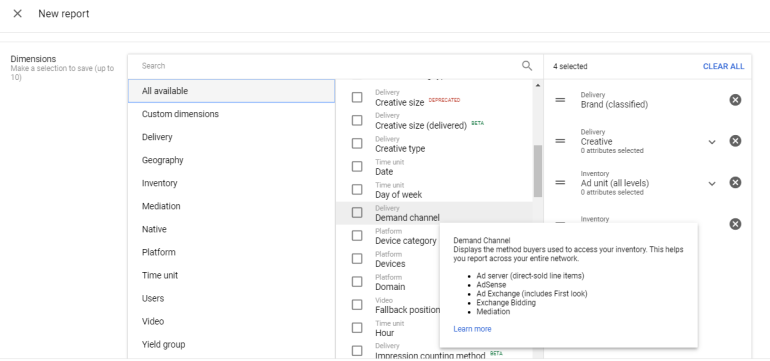Grab reorder handle for Brand (classified)
Viewport: 770px width, 361px height.
click(x=560, y=100)
